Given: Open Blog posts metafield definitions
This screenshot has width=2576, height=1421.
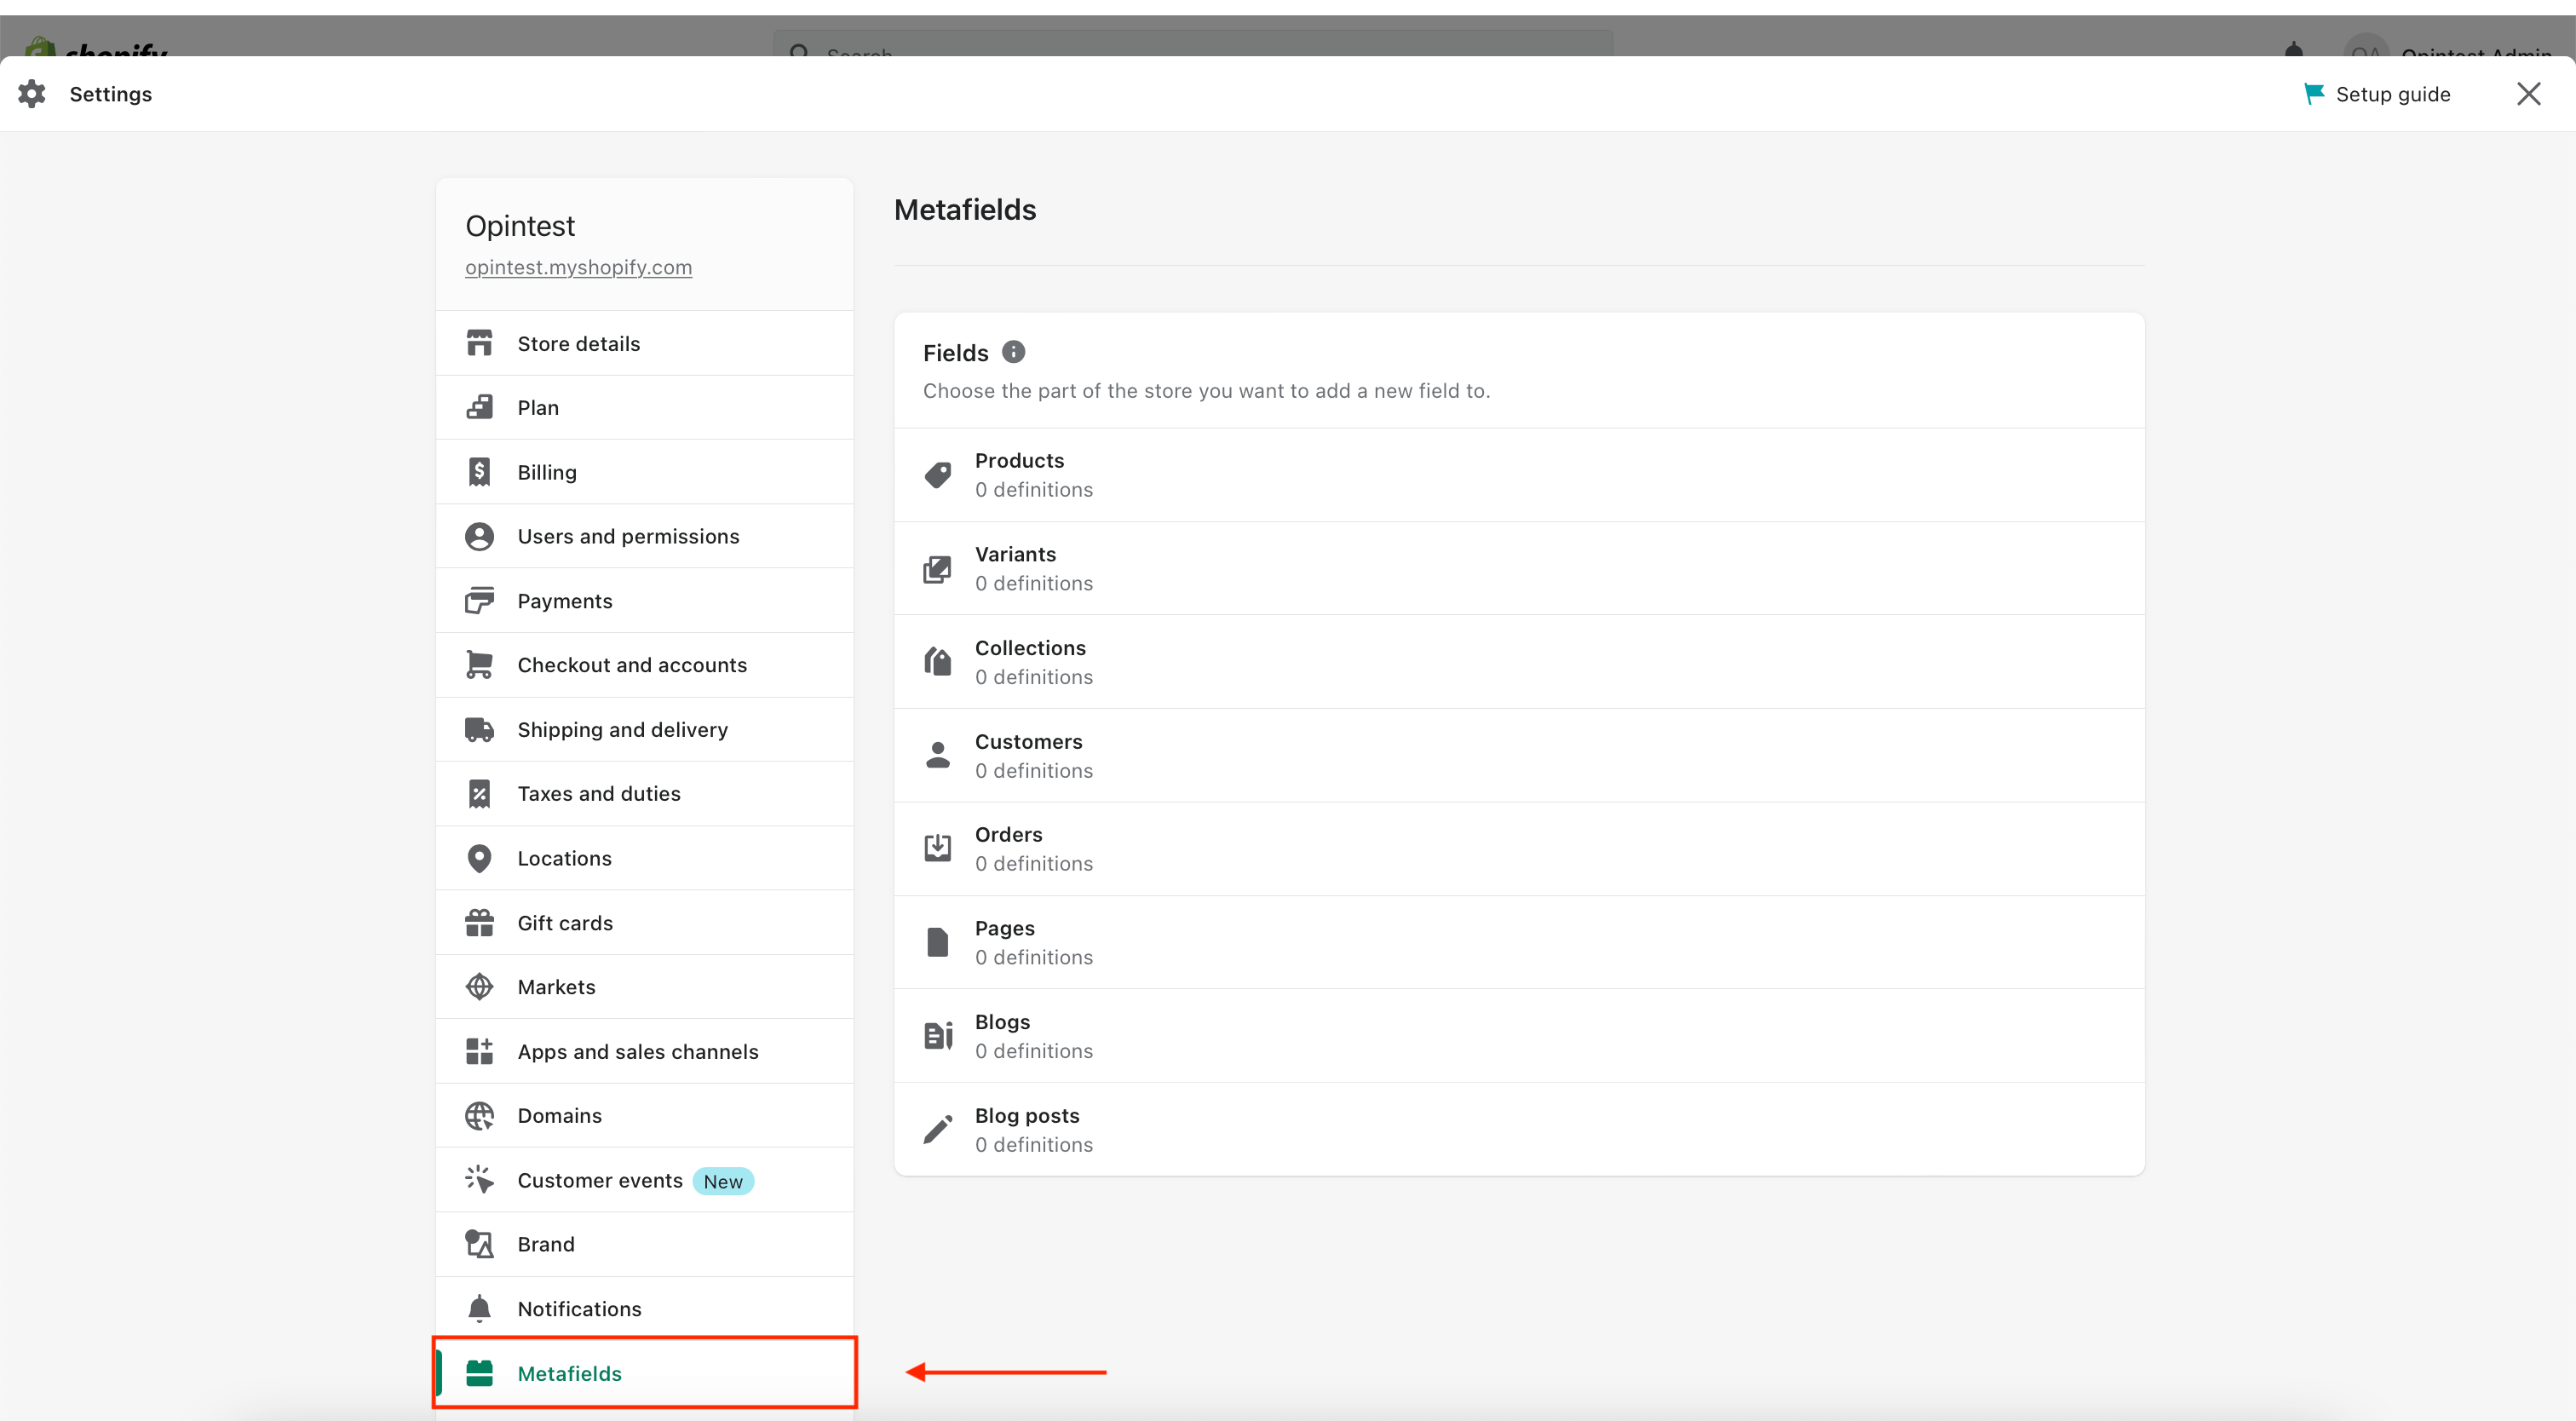Looking at the screenshot, I should (1518, 1129).
